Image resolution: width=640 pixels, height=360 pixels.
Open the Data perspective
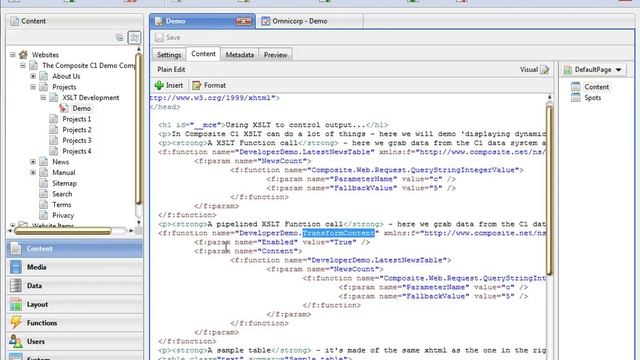coord(75,286)
